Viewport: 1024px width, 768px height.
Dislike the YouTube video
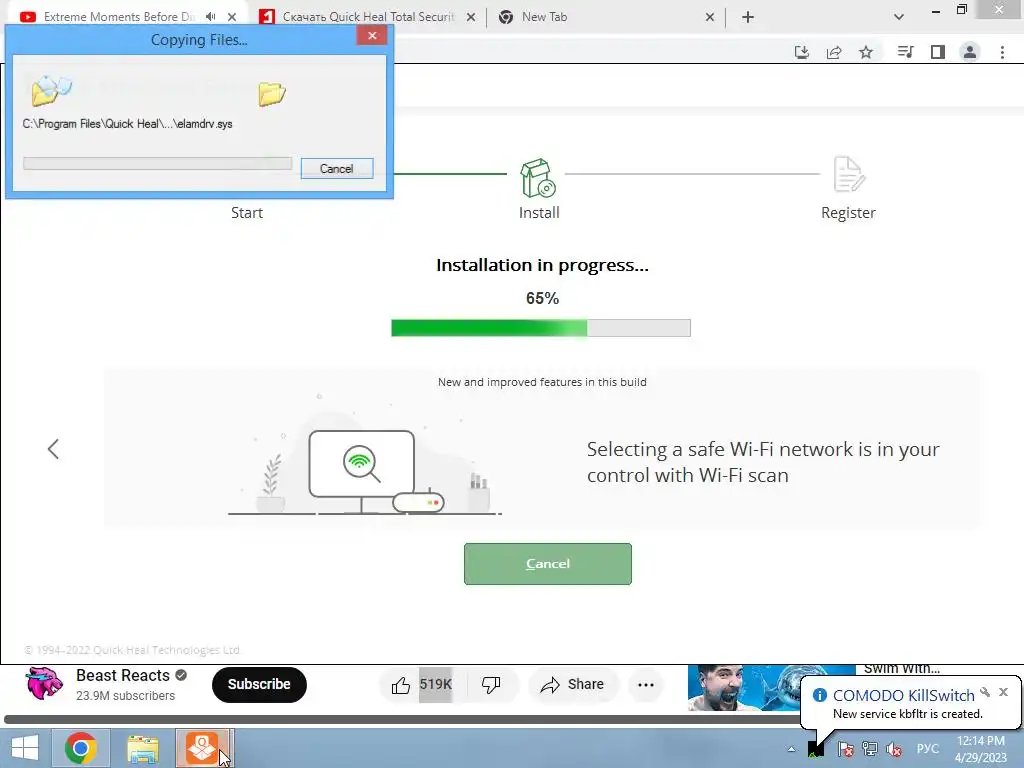(x=491, y=684)
